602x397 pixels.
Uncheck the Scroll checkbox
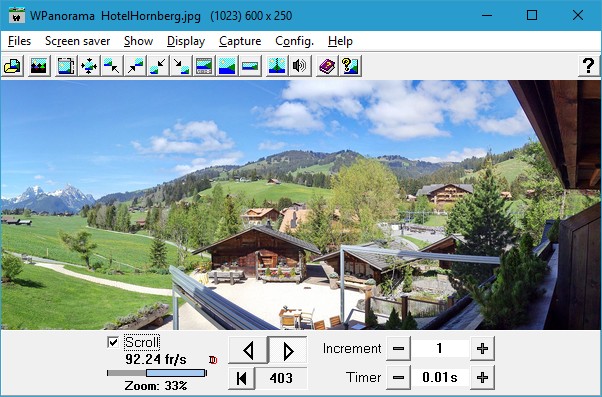113,342
